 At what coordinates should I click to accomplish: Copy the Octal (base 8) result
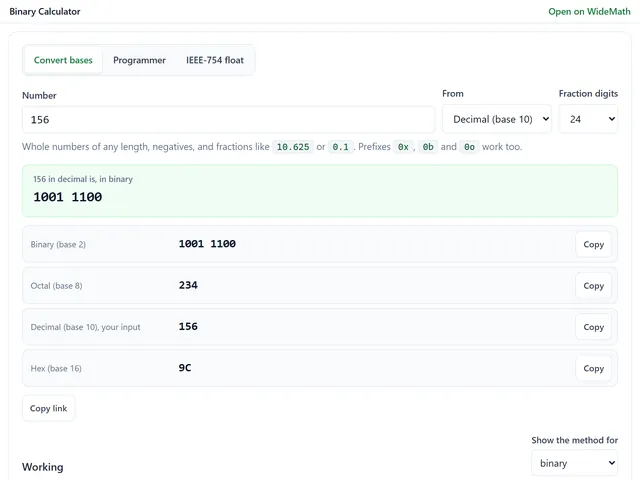593,286
